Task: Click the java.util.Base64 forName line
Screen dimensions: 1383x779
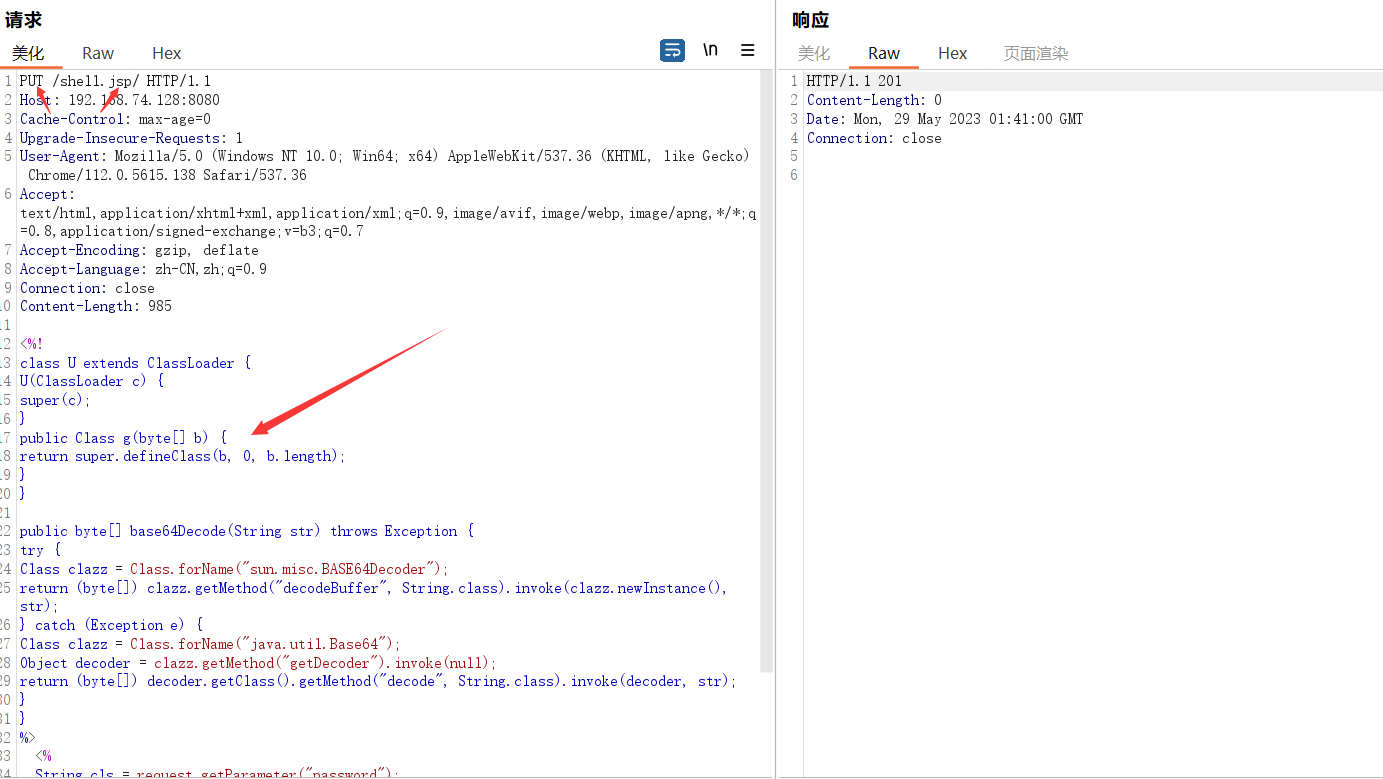Action: [x=210, y=644]
